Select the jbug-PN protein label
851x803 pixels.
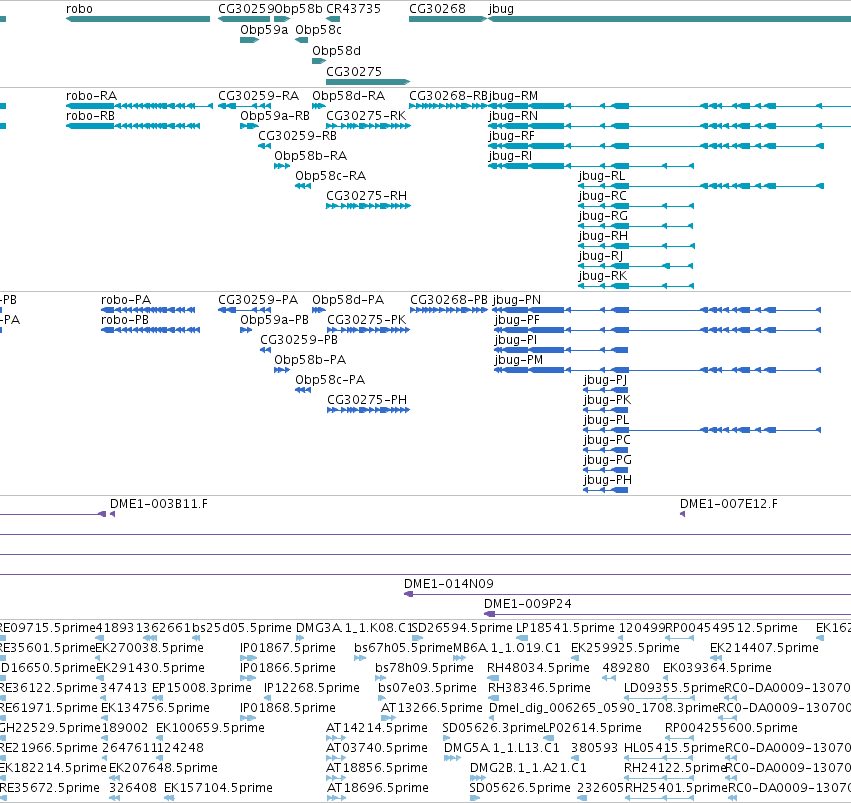tap(517, 300)
